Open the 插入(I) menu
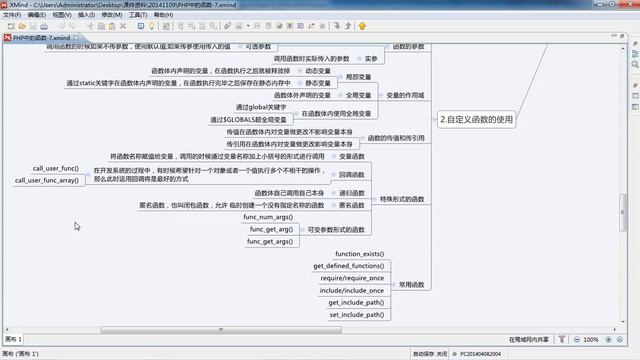 [x=86, y=15]
